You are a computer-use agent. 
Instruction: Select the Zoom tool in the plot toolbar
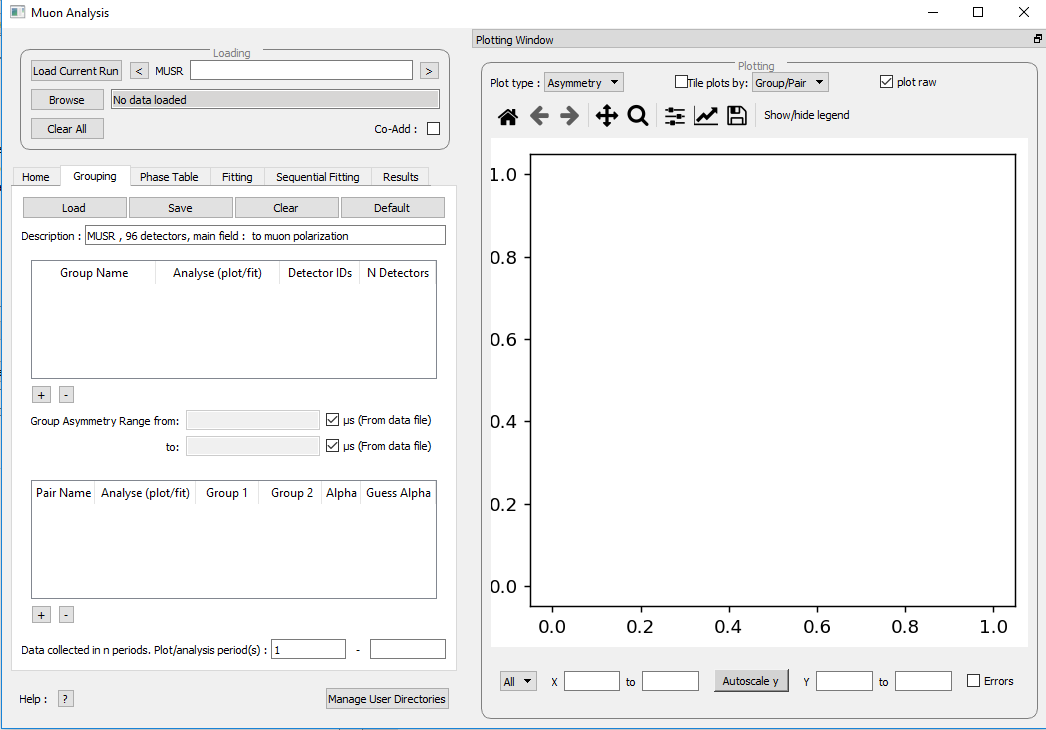point(639,115)
